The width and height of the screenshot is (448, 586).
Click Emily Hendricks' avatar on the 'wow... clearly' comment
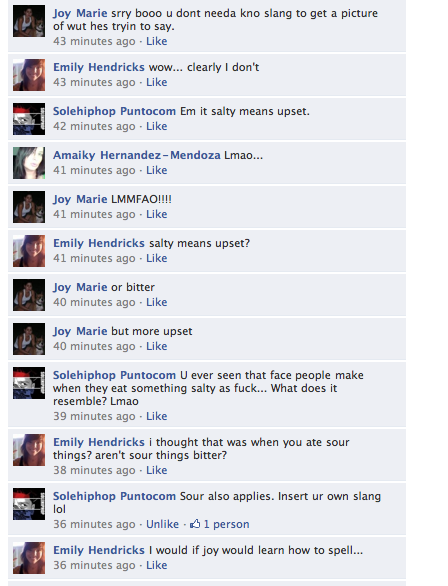point(29,75)
